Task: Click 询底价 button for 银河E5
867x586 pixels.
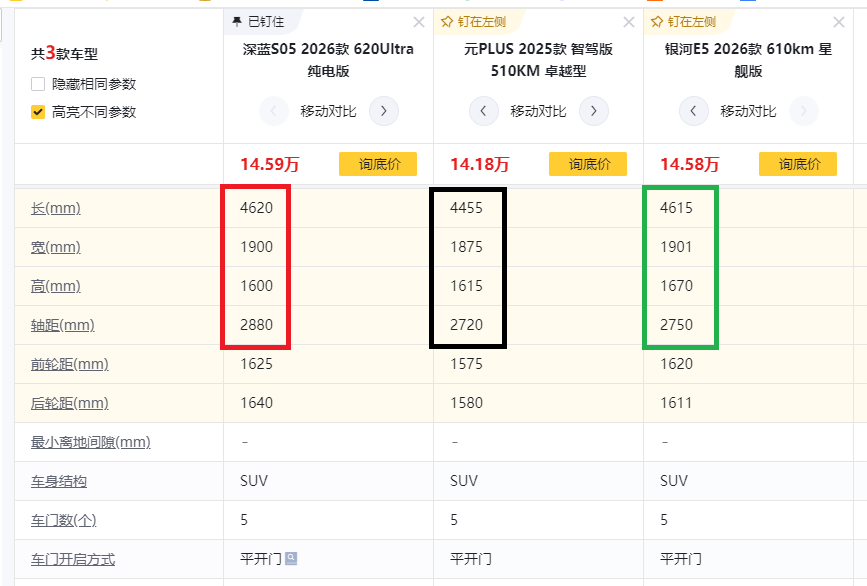Action: pos(798,164)
